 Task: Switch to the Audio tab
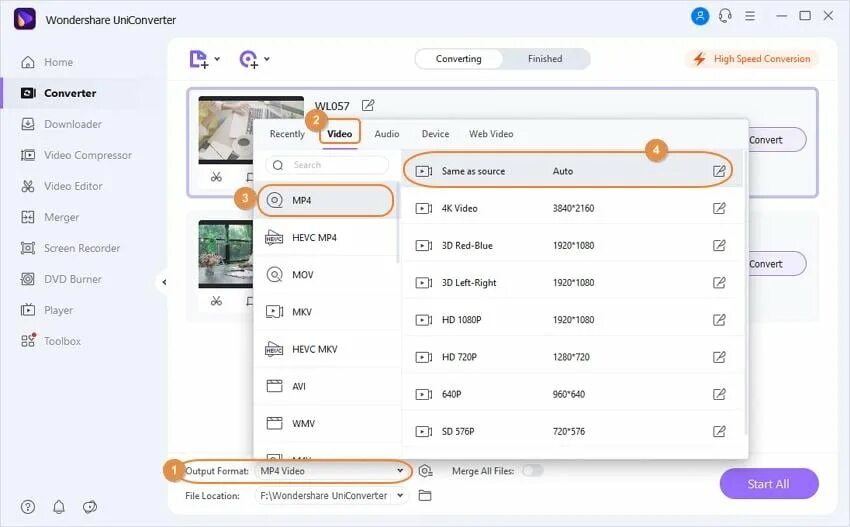click(387, 134)
